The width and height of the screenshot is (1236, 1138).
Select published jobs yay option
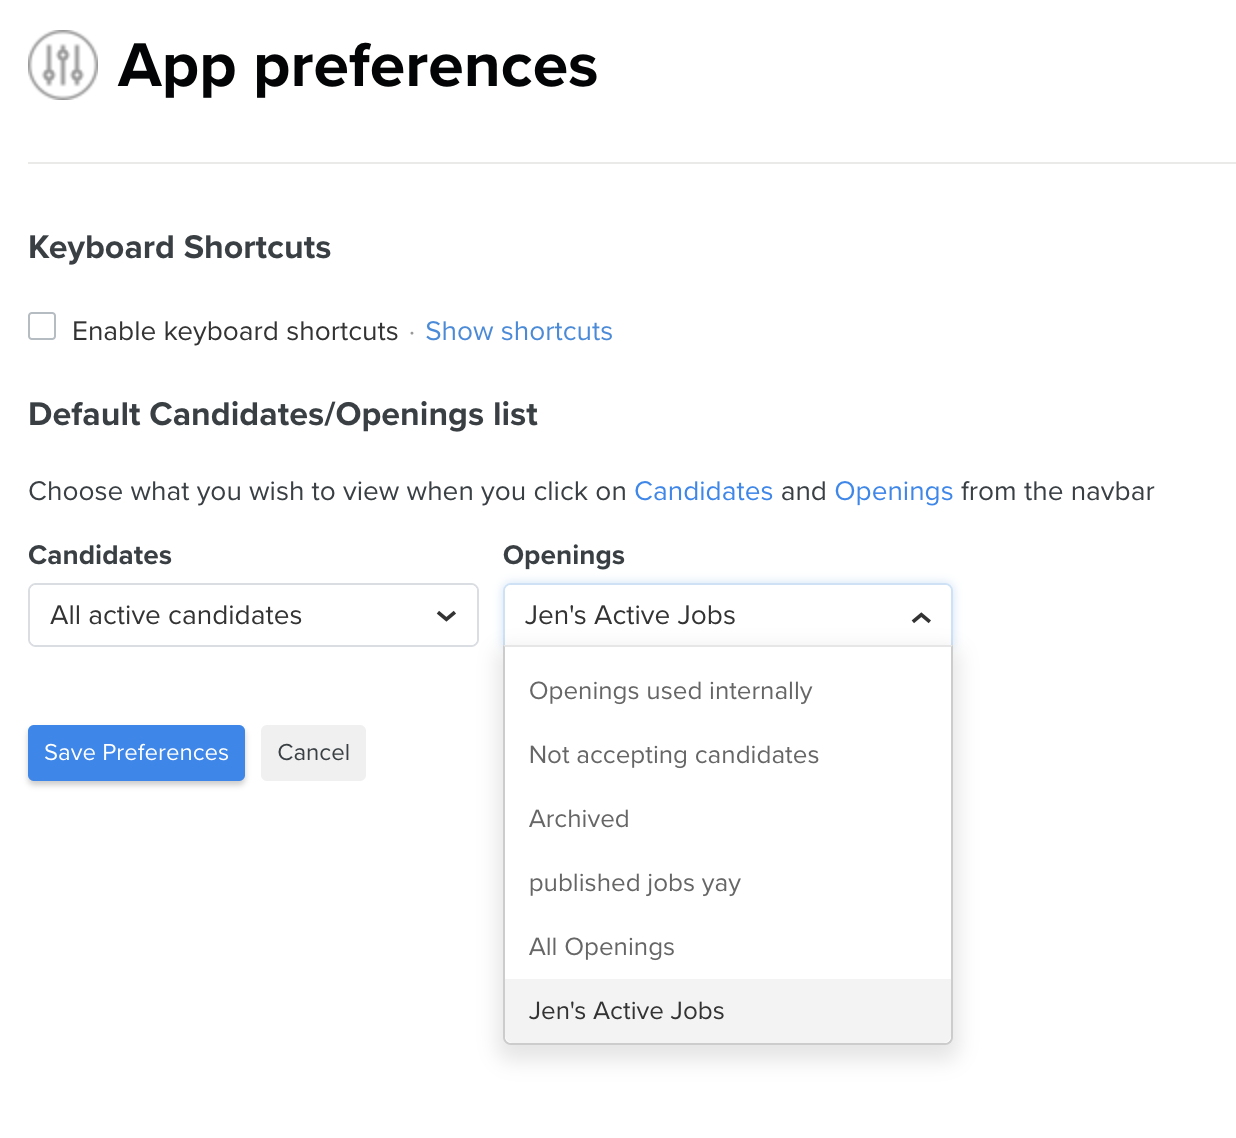click(x=634, y=883)
